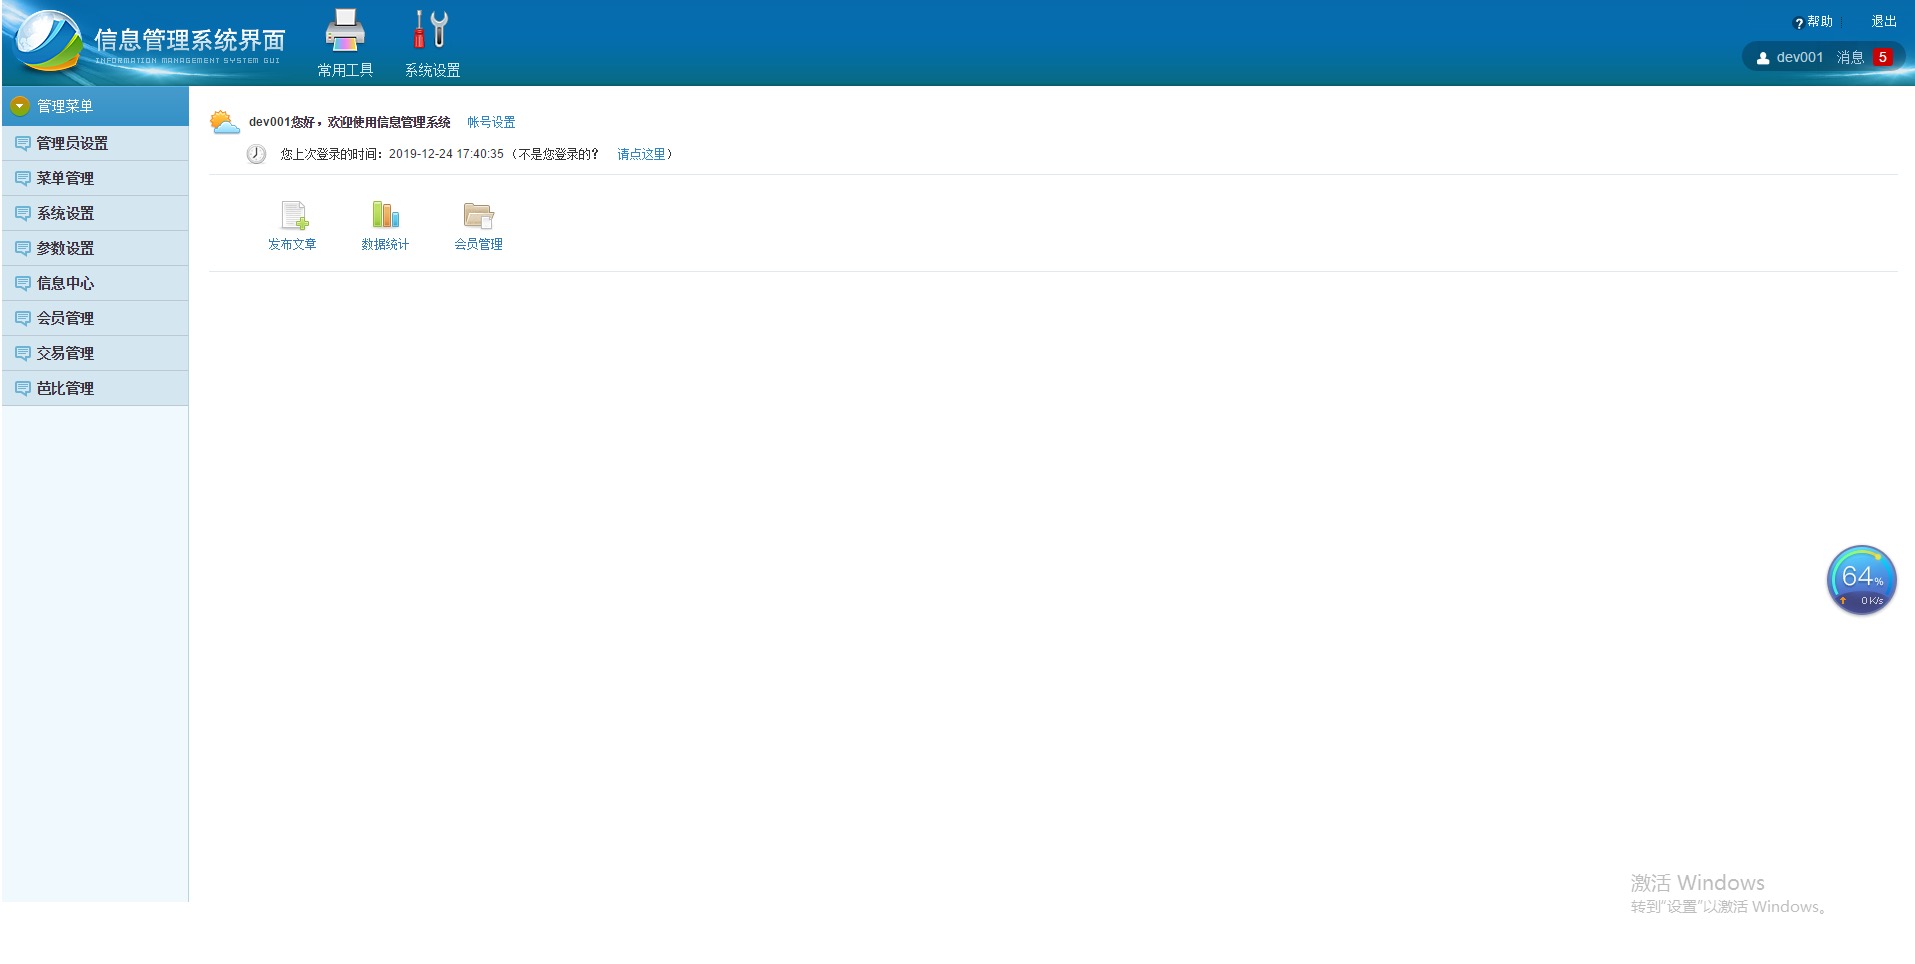Click the 发布文章 text link
Image resolution: width=1915 pixels, height=964 pixels.
click(x=292, y=244)
